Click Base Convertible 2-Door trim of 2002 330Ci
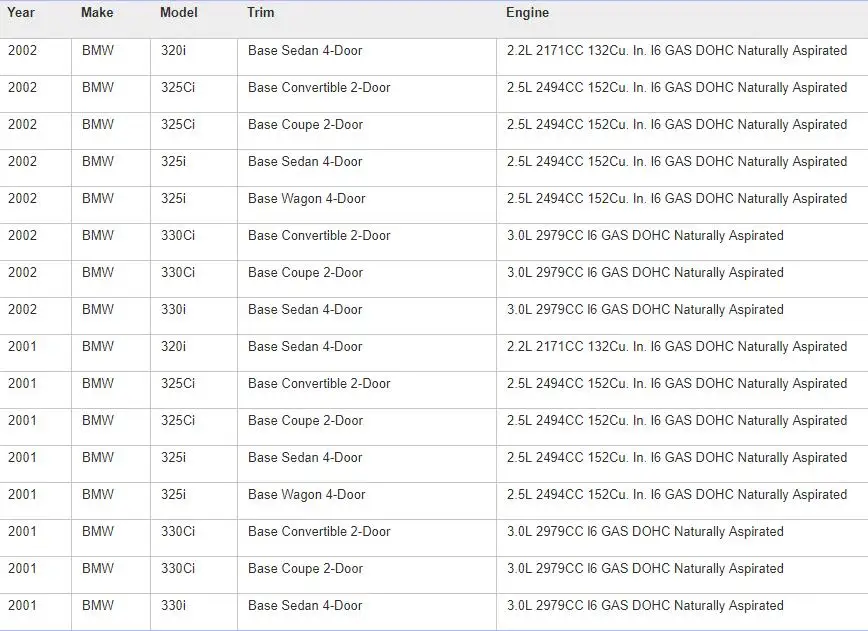Viewport: 868px width, 631px height. (319, 236)
